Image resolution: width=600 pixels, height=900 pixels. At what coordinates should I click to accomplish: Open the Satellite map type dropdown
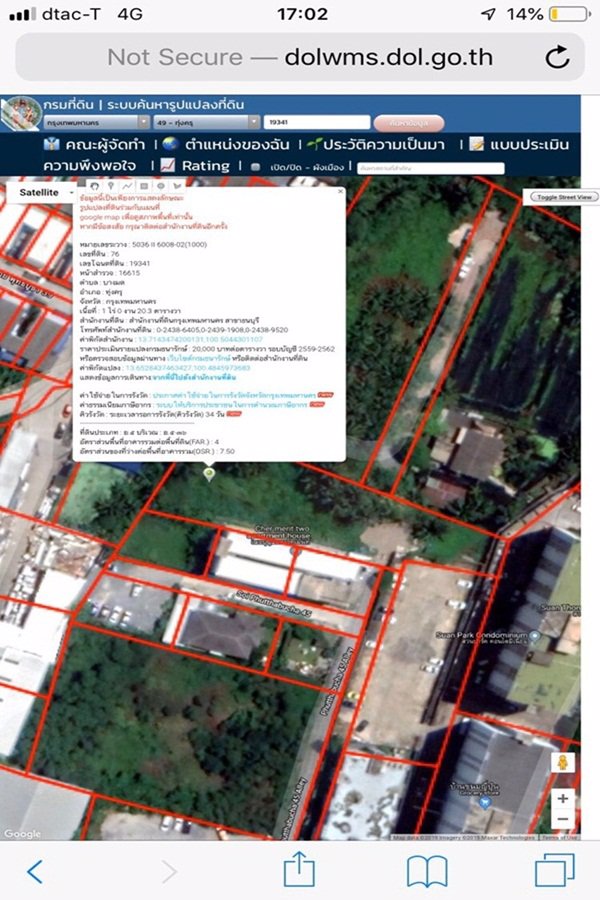click(x=46, y=191)
